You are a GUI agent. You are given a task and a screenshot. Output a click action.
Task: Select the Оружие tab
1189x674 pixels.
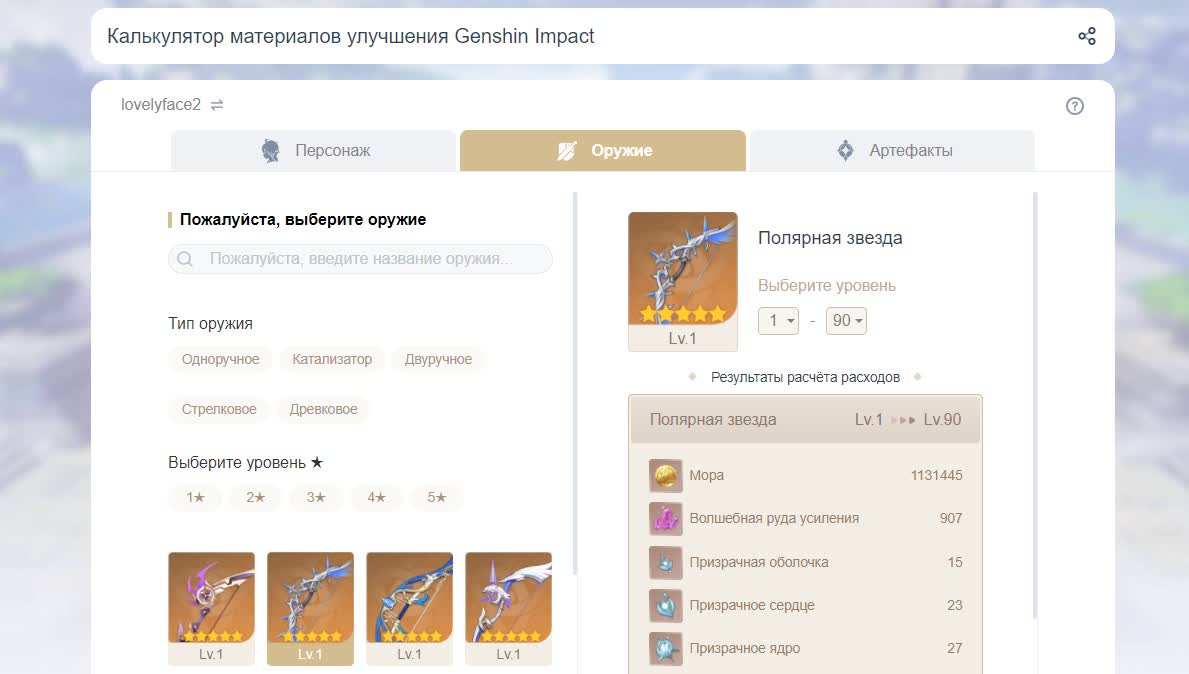pos(603,150)
